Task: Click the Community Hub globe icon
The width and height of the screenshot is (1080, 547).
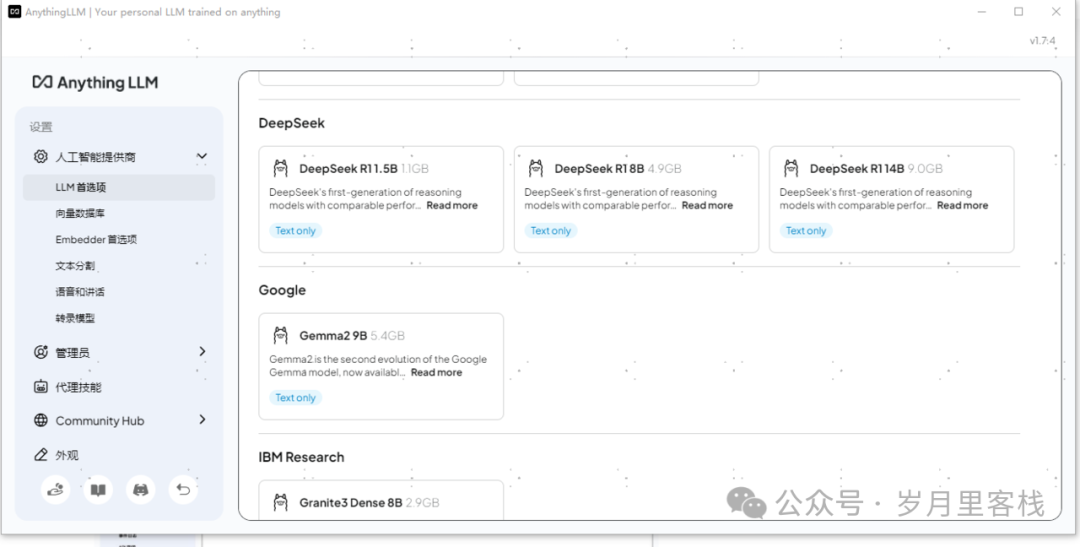Action: pos(41,420)
